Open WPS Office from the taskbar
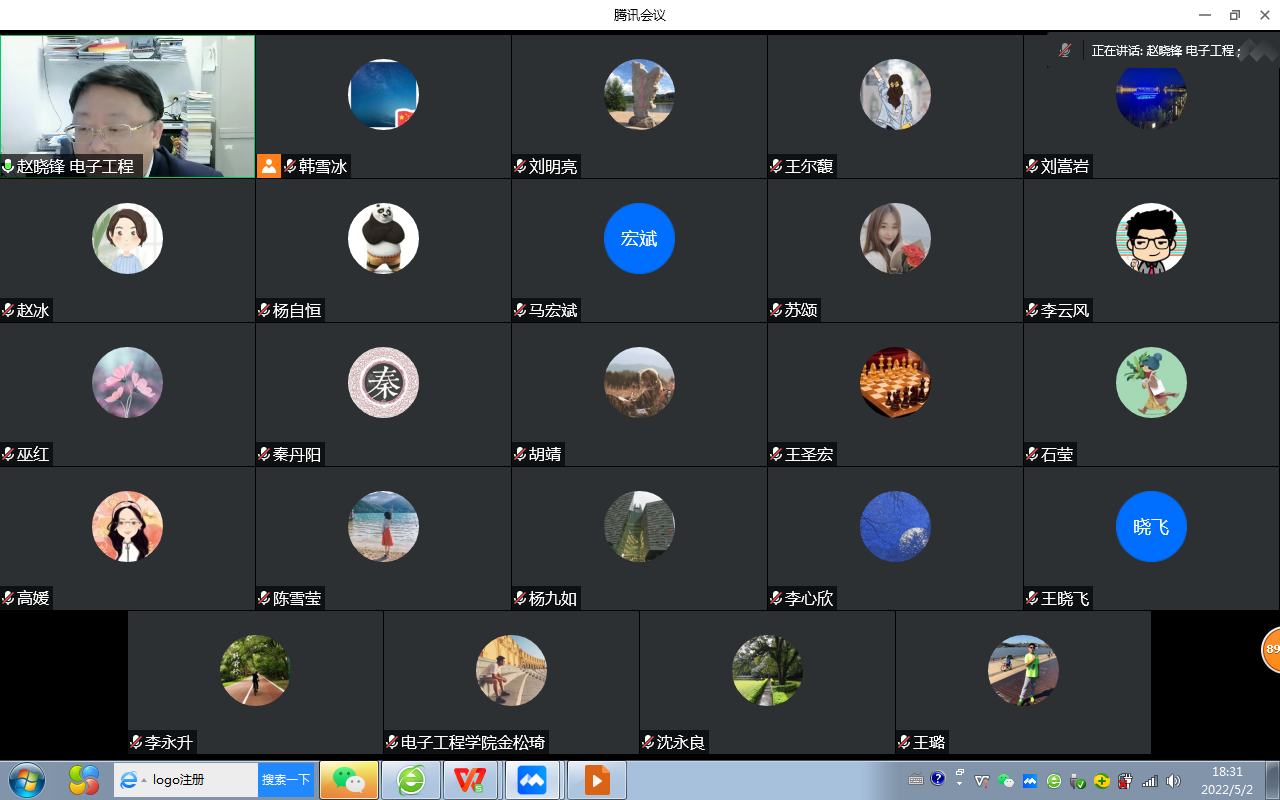This screenshot has height=800, width=1280. 470,780
